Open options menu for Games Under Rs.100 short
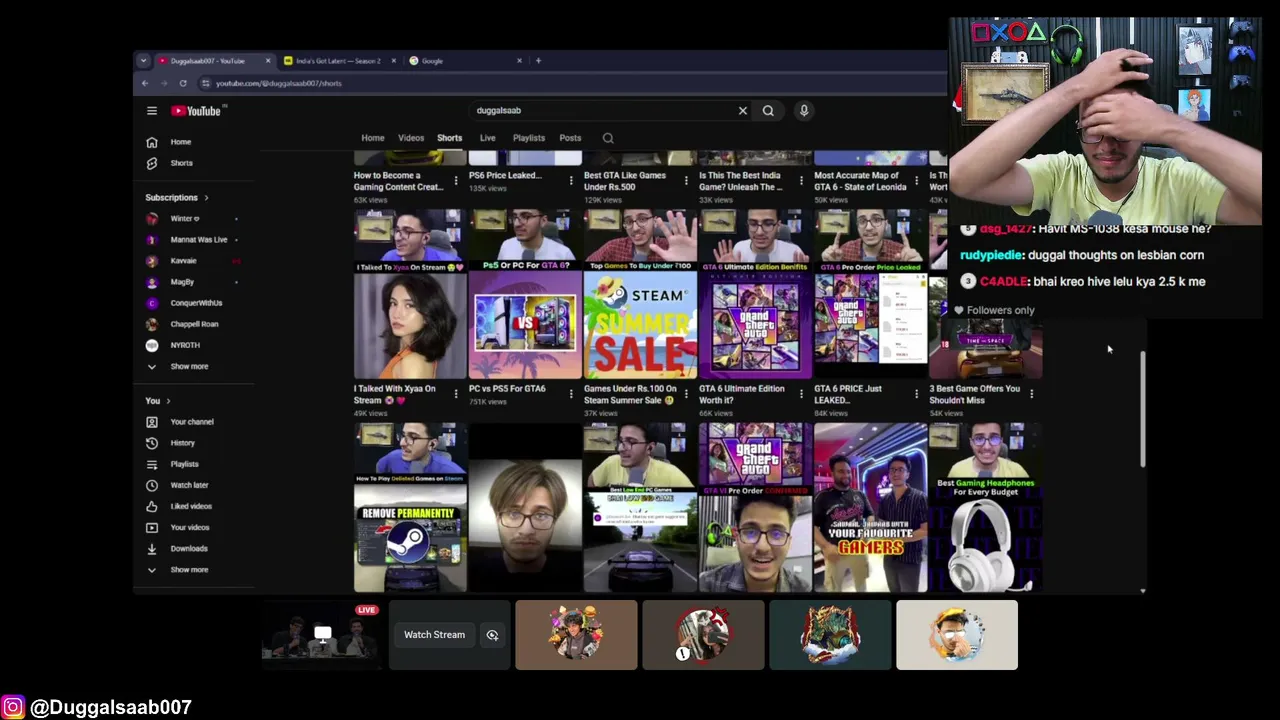This screenshot has height=720, width=1280. point(686,394)
